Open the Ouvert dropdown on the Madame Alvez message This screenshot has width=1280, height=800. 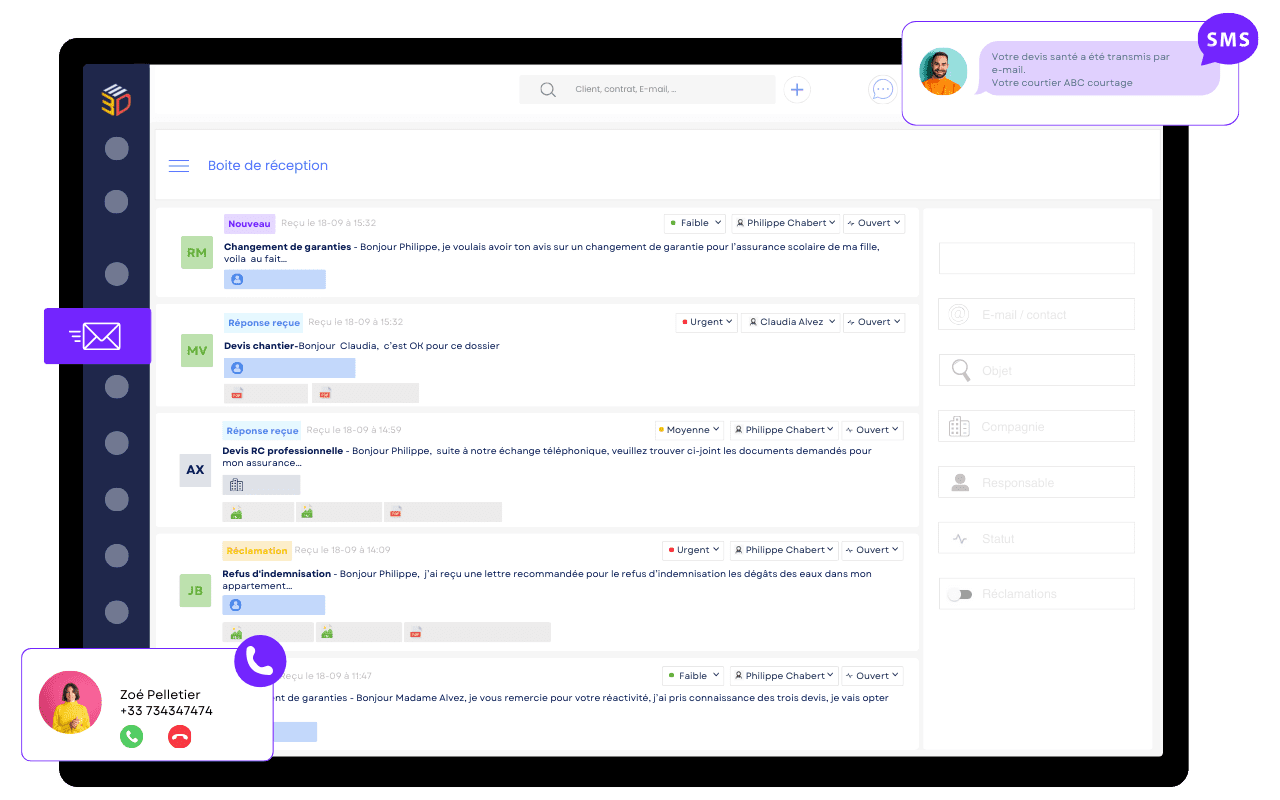(x=872, y=676)
